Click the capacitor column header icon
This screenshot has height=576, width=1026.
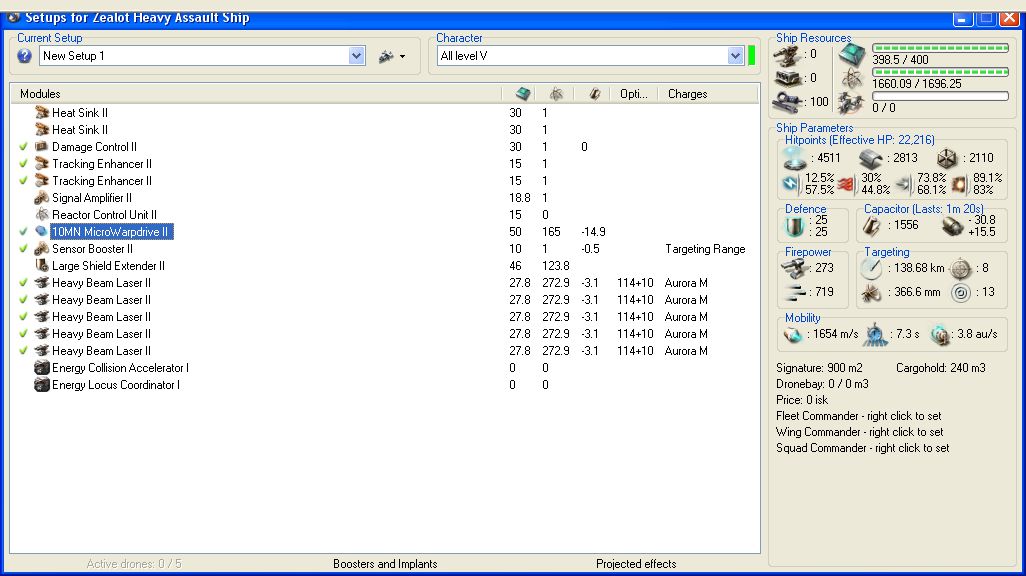coord(594,94)
